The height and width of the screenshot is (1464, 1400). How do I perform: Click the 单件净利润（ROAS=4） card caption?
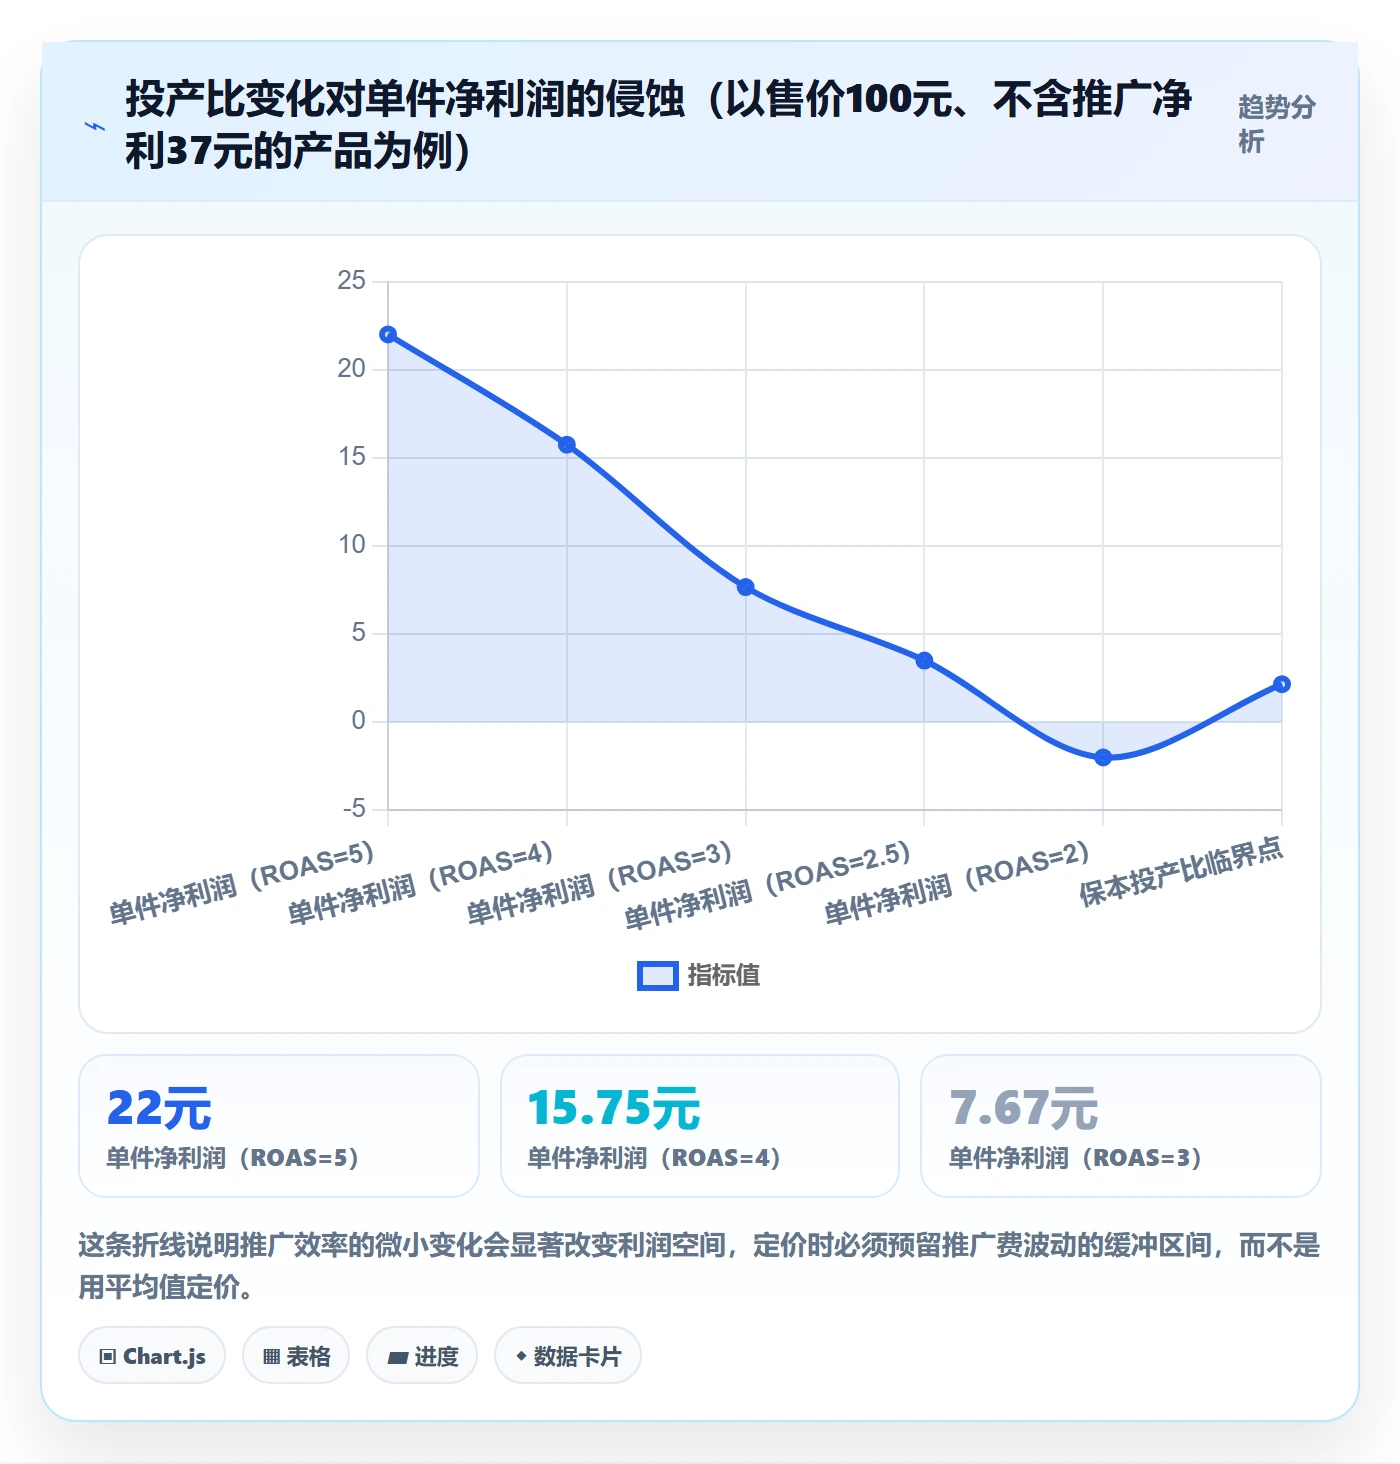coord(654,1158)
